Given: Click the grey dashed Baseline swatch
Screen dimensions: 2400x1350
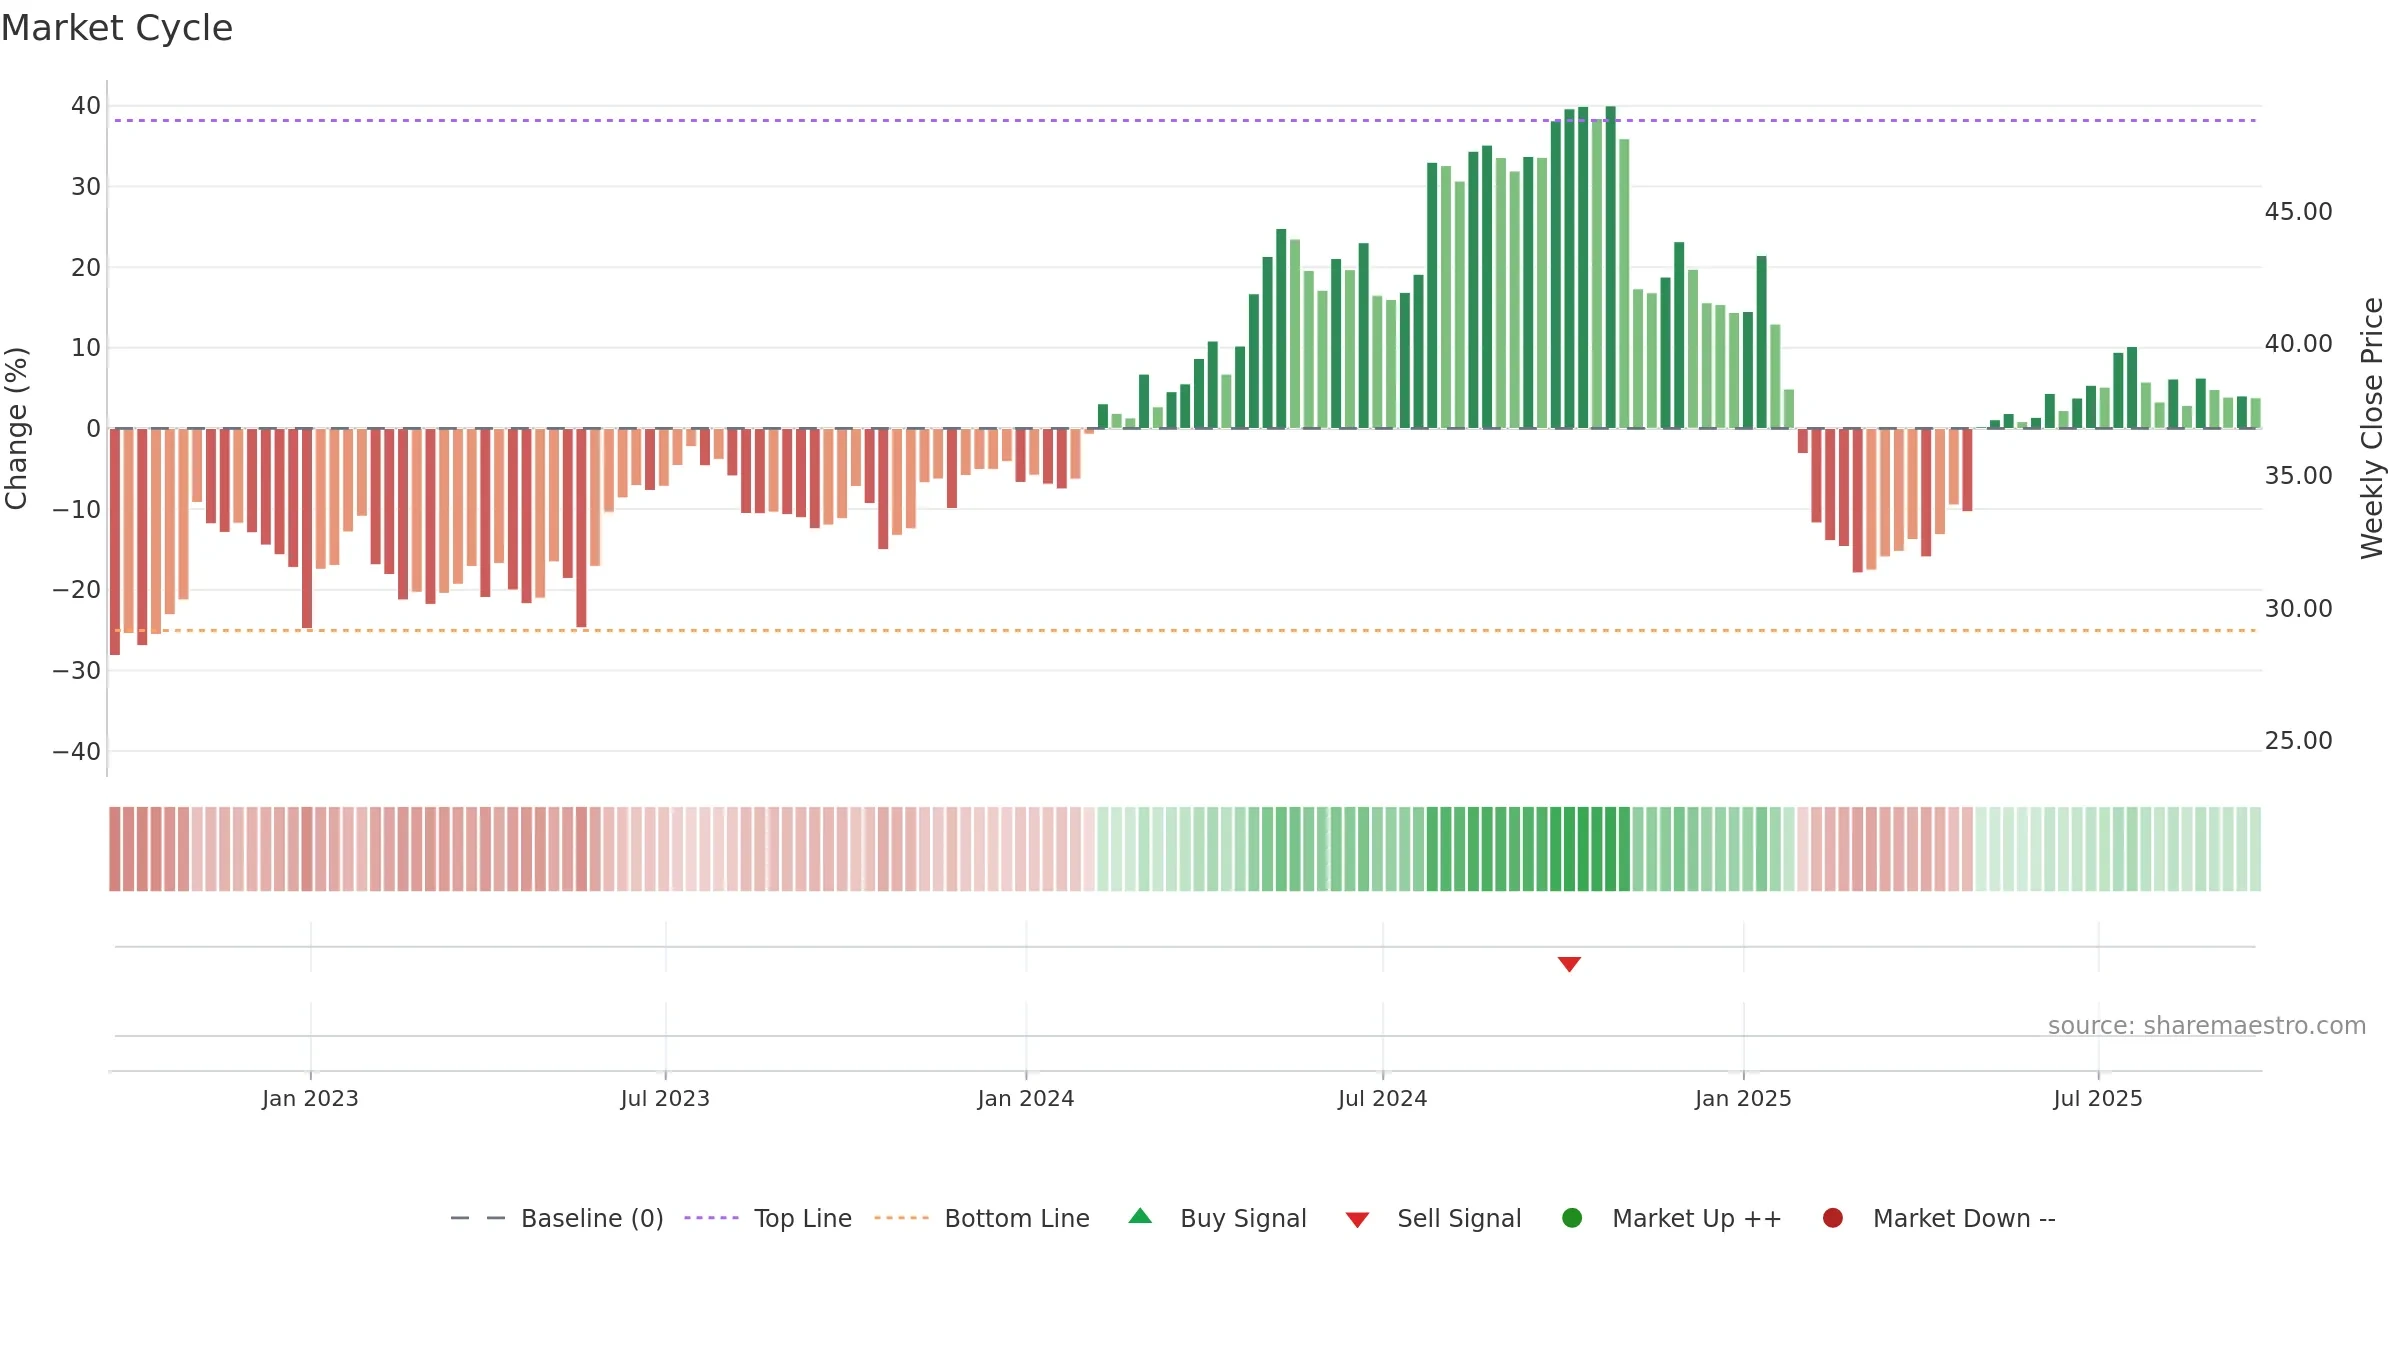Looking at the screenshot, I should click(x=478, y=1218).
